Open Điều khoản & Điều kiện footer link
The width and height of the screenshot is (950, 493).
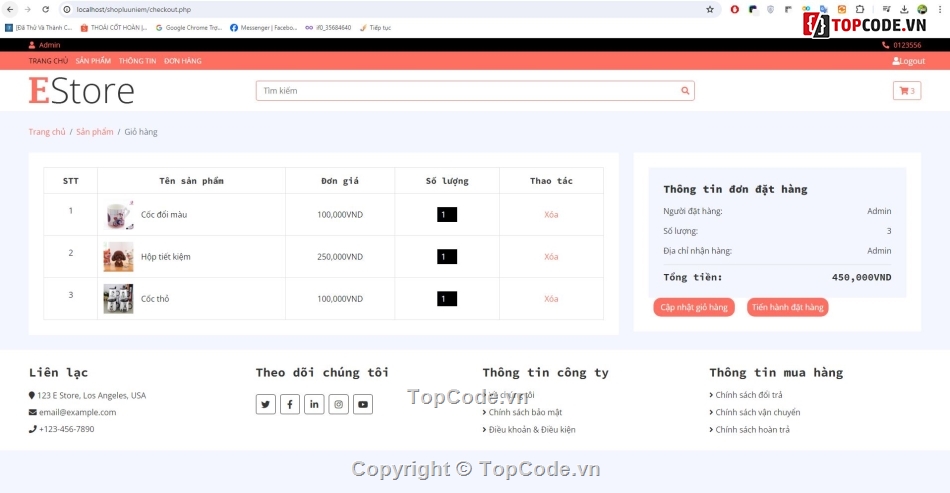click(x=532, y=429)
